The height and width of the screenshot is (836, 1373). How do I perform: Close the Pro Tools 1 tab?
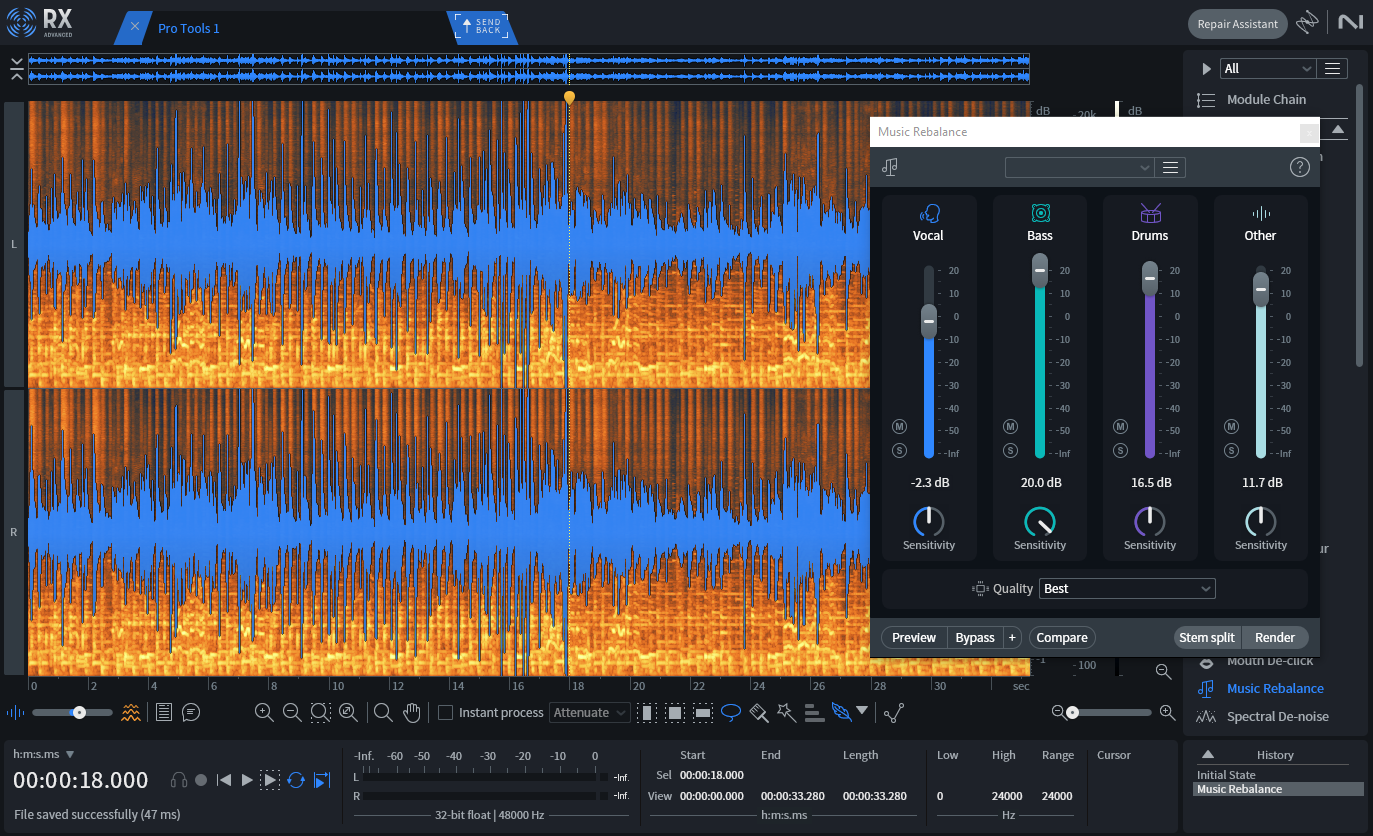pos(135,27)
